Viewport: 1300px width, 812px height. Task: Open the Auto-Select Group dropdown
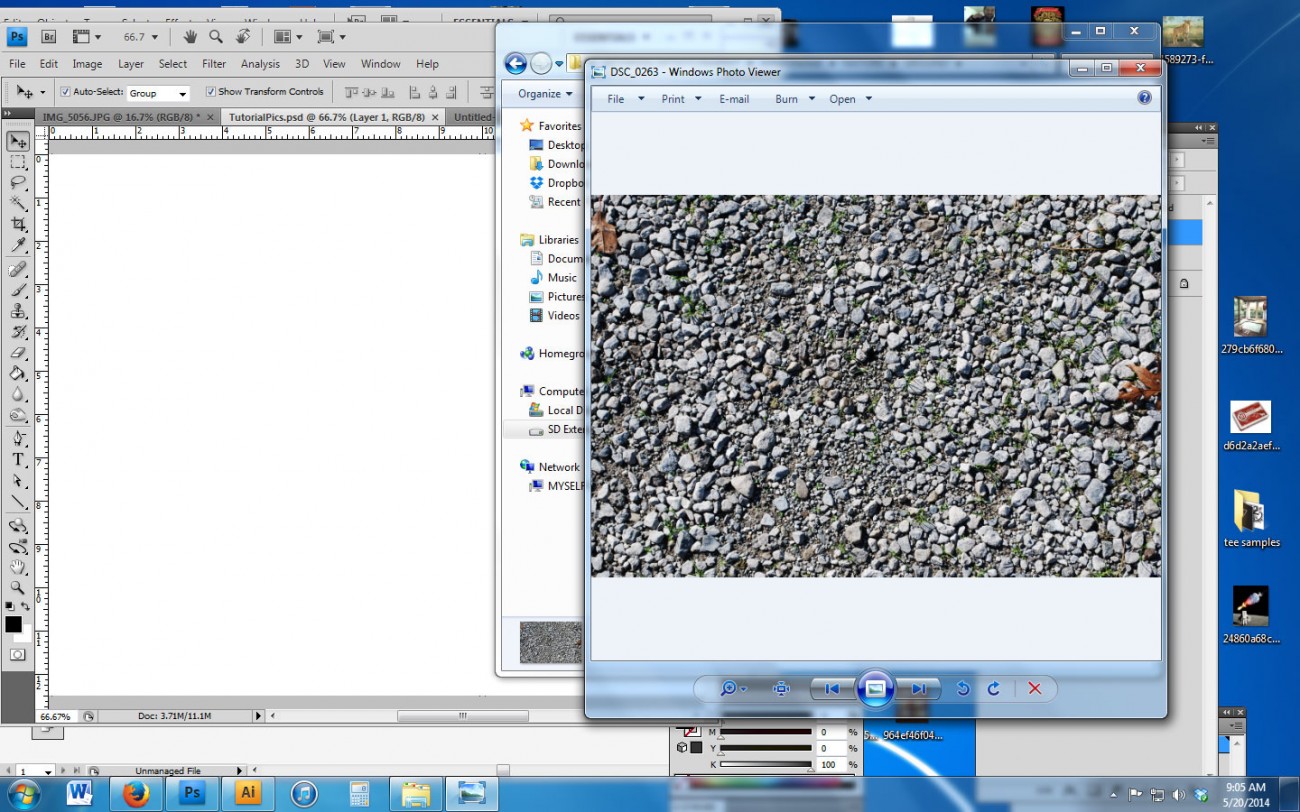(x=158, y=93)
